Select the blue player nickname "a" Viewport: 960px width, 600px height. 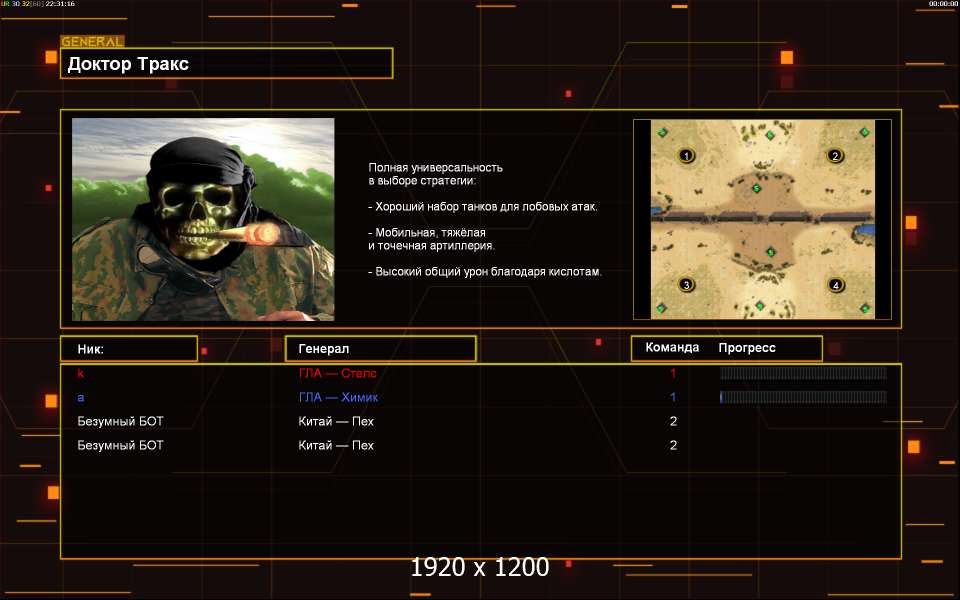click(80, 397)
